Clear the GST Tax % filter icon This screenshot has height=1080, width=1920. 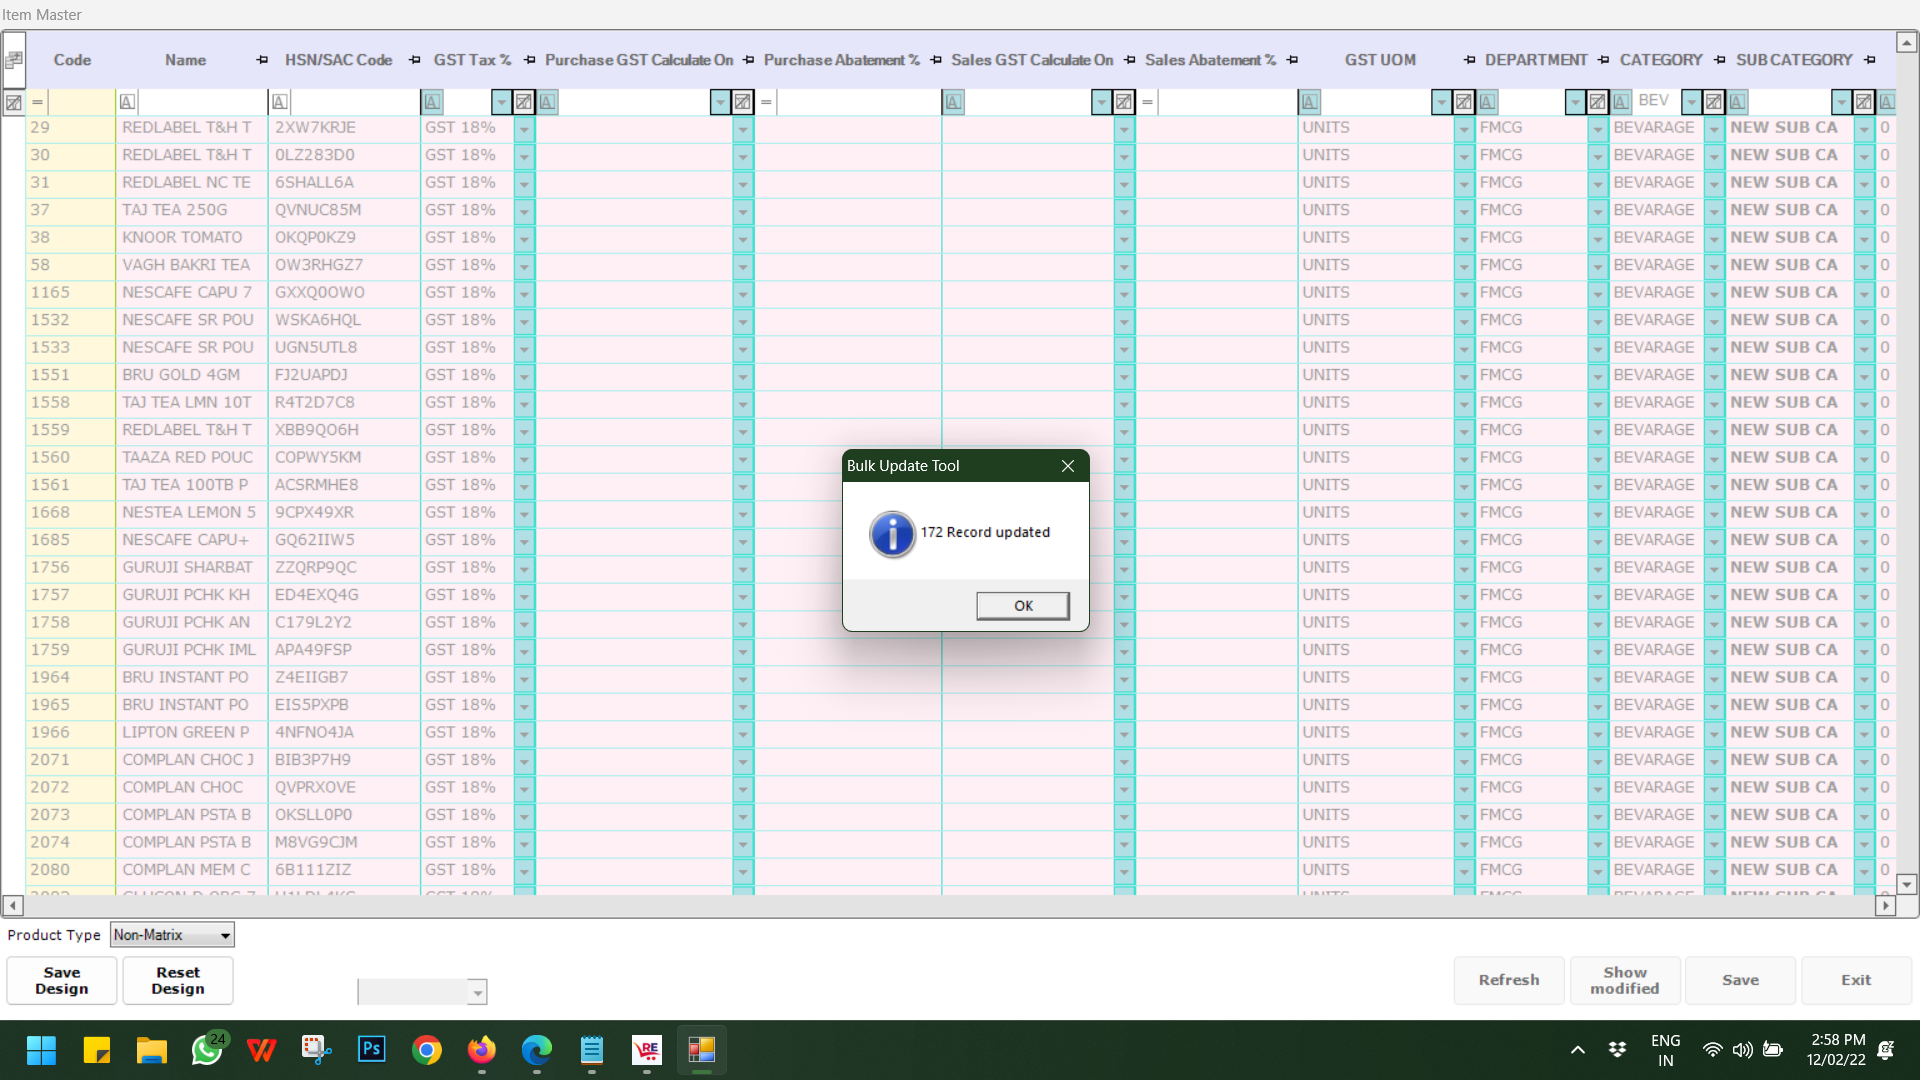coord(524,102)
